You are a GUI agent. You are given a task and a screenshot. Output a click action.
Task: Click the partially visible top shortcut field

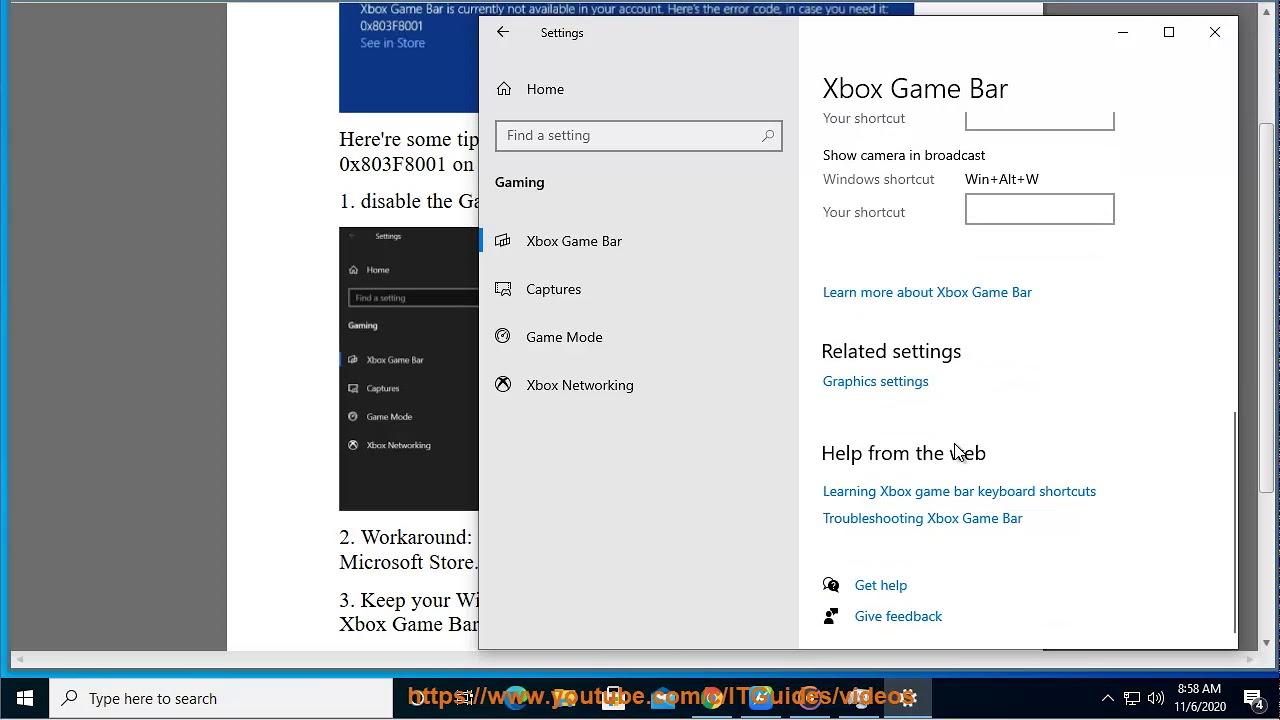(x=1039, y=121)
